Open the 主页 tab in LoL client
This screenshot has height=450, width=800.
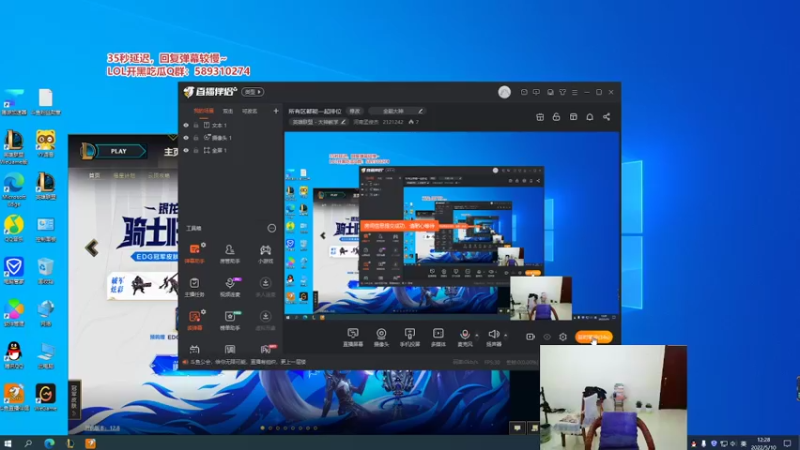pyautogui.click(x=171, y=152)
